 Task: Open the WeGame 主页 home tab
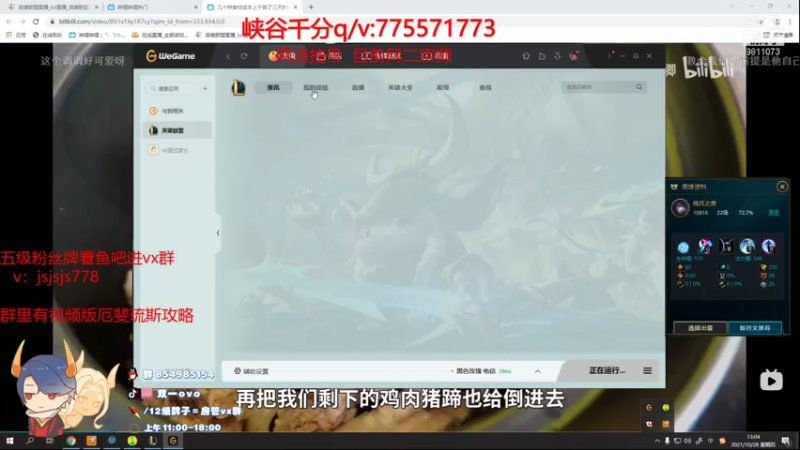click(282, 56)
